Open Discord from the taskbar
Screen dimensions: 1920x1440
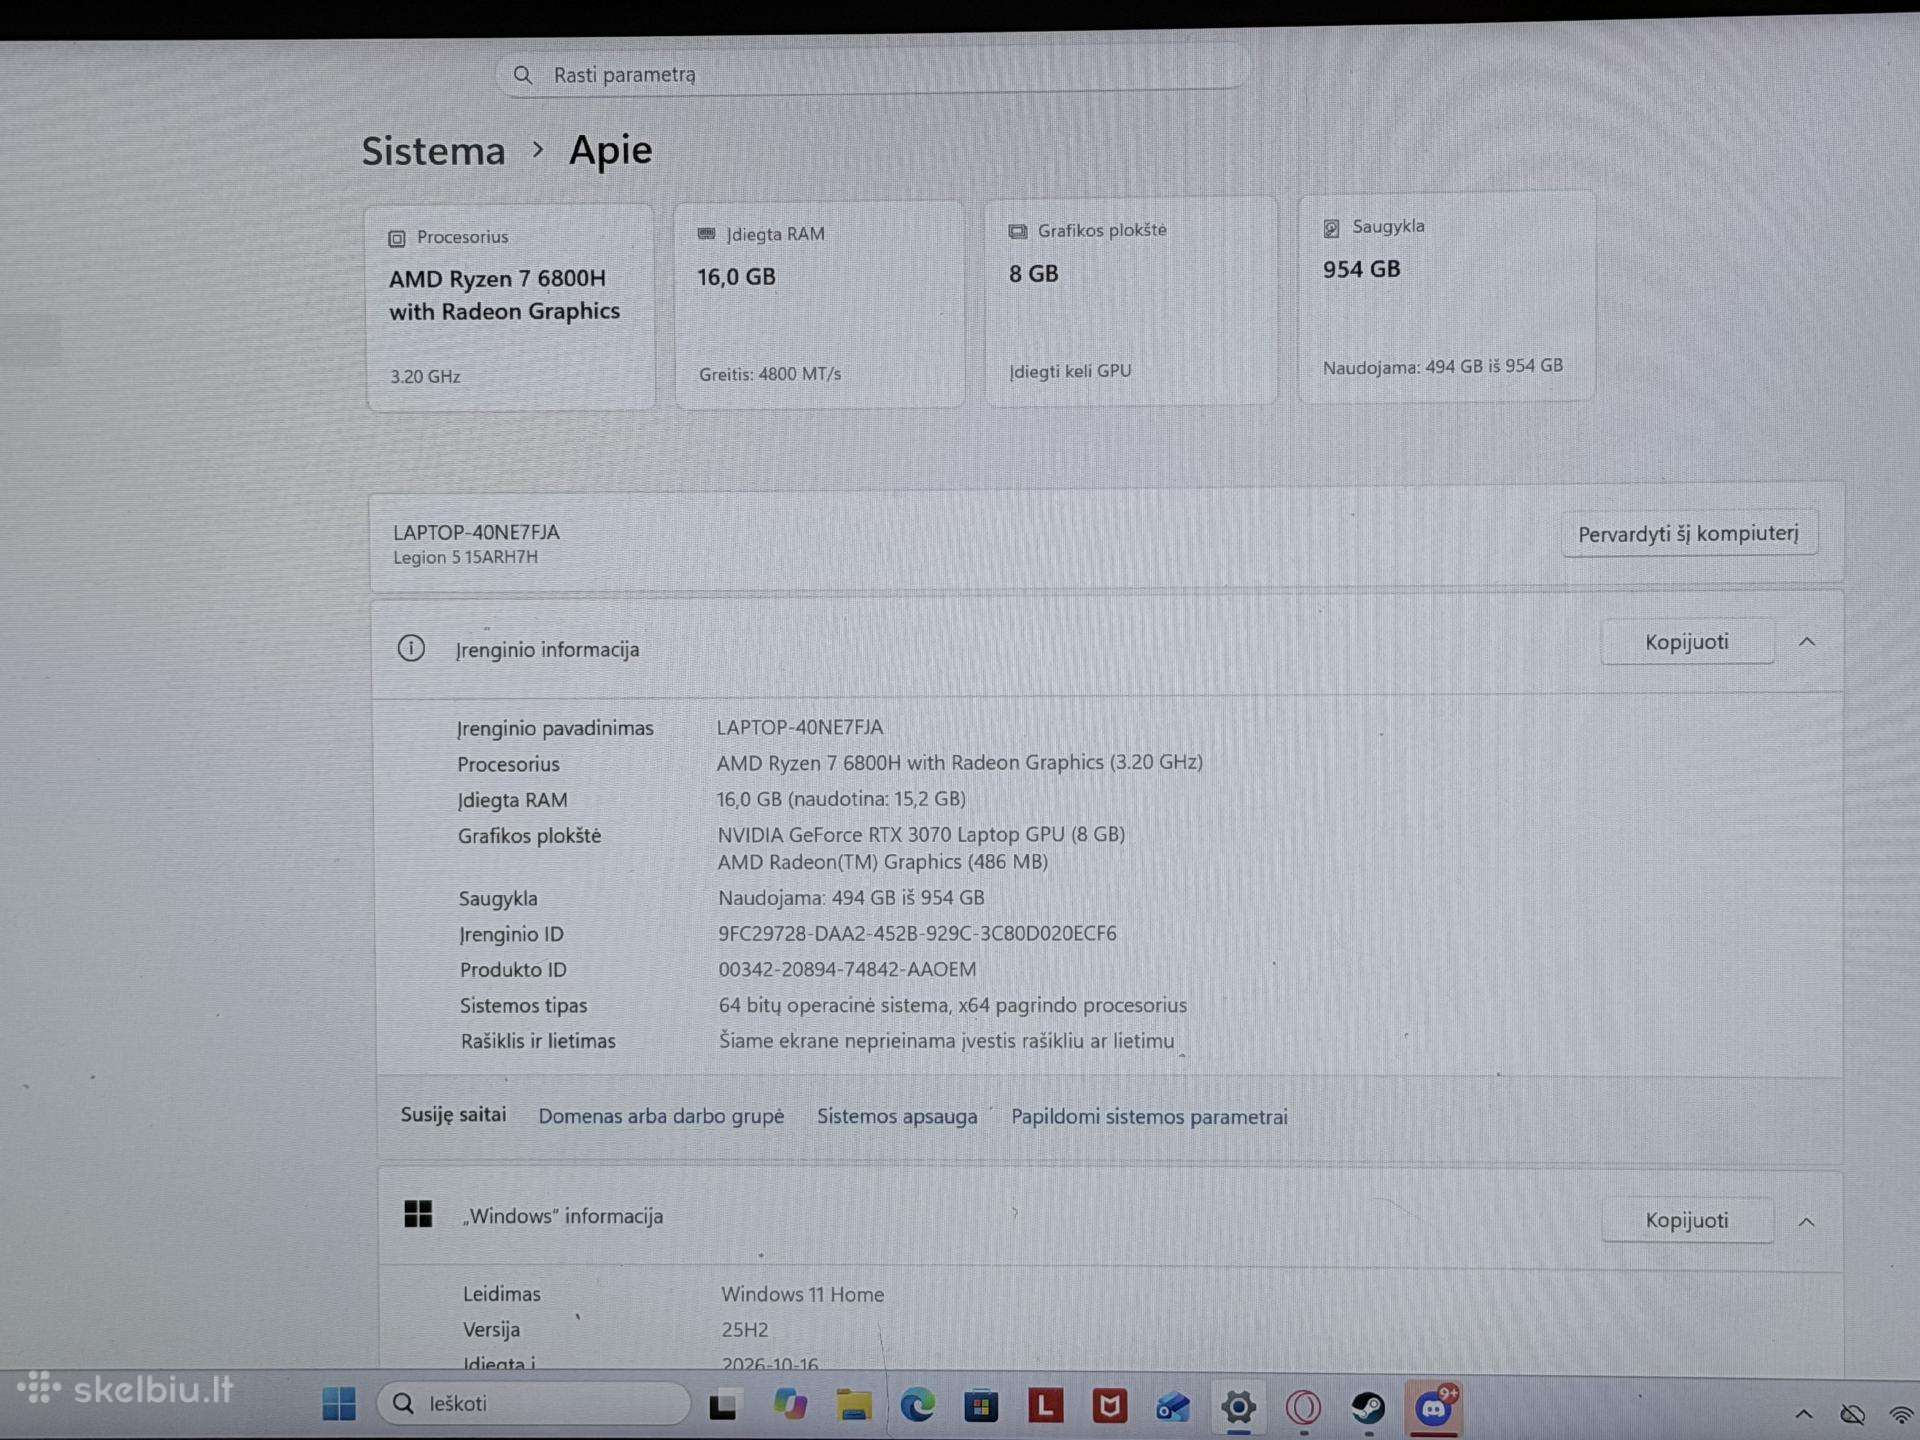point(1434,1409)
